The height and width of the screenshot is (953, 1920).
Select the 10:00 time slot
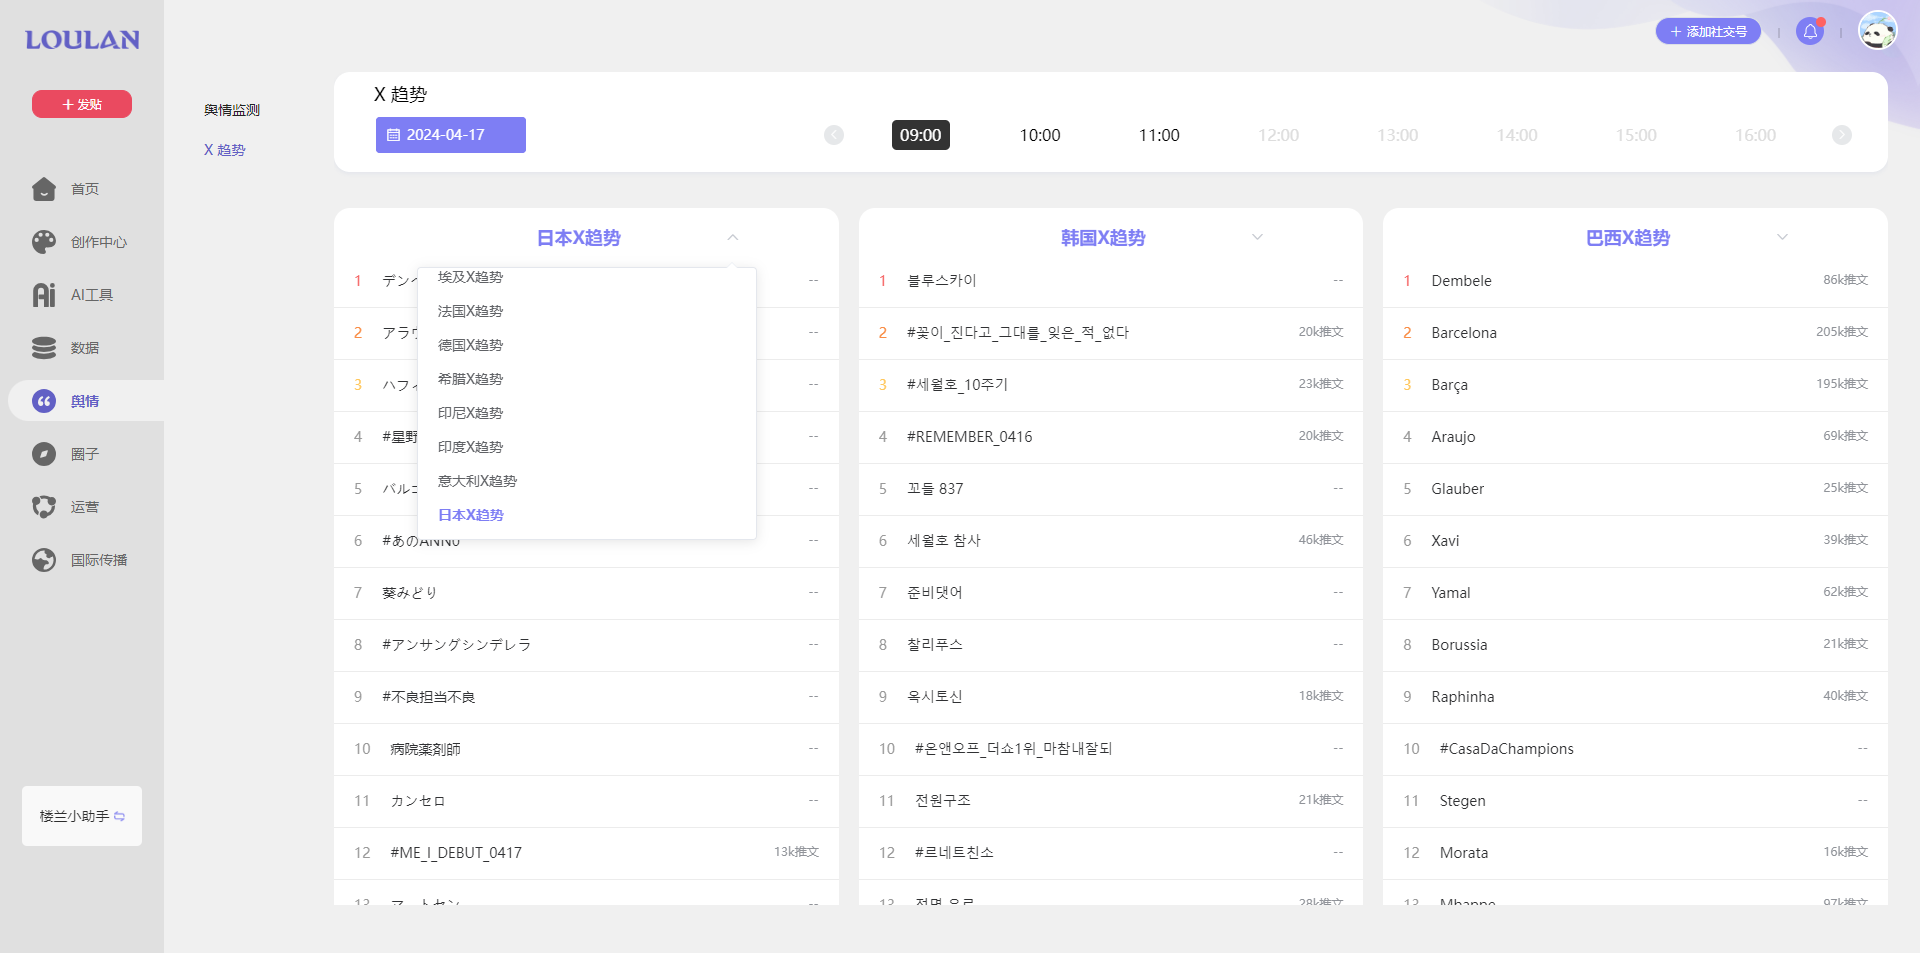pos(1040,135)
